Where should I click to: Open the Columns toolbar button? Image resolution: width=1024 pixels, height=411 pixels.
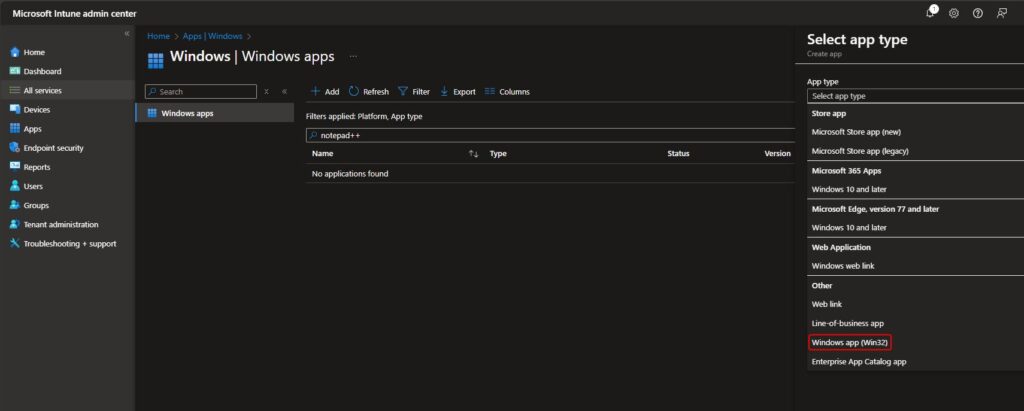coord(507,91)
